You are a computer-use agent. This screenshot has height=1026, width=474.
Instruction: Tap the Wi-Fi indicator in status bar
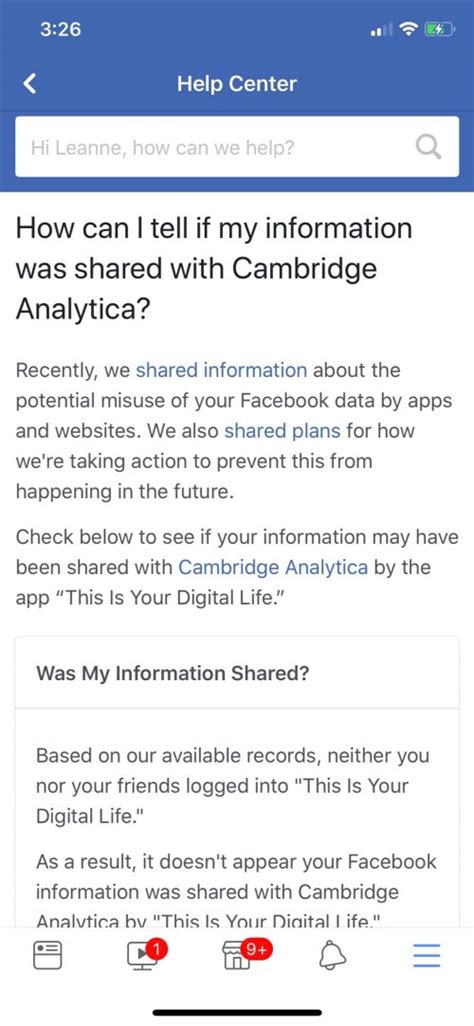point(410,29)
